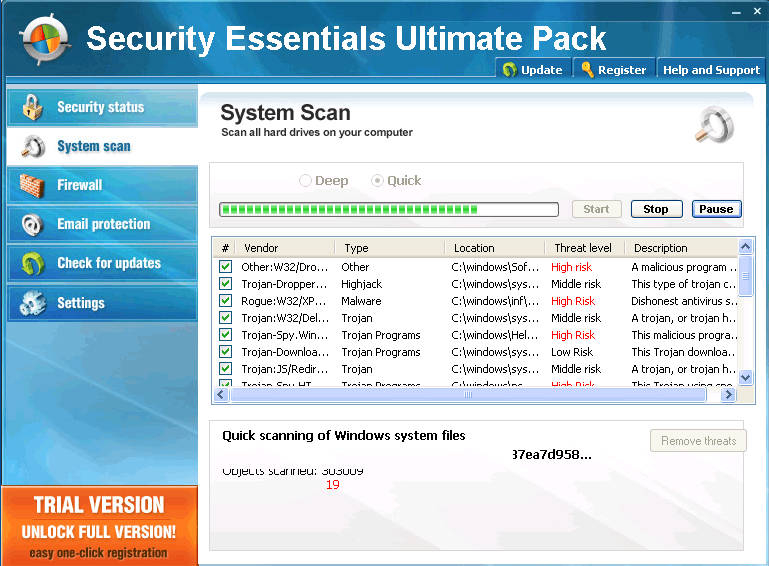Click the Check for updates arrow icon
This screenshot has width=769, height=566.
(x=33, y=264)
